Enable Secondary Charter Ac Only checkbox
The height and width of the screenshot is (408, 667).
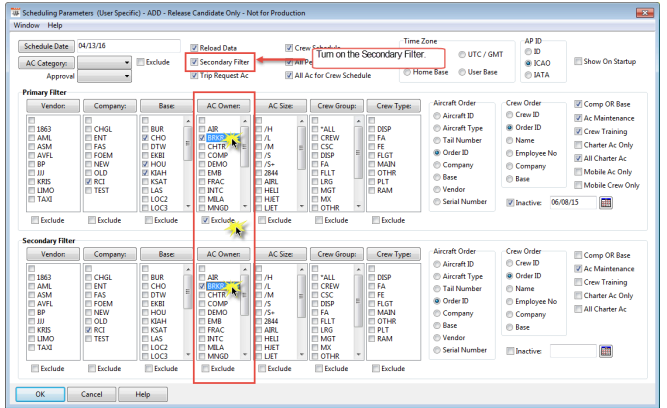(578, 296)
